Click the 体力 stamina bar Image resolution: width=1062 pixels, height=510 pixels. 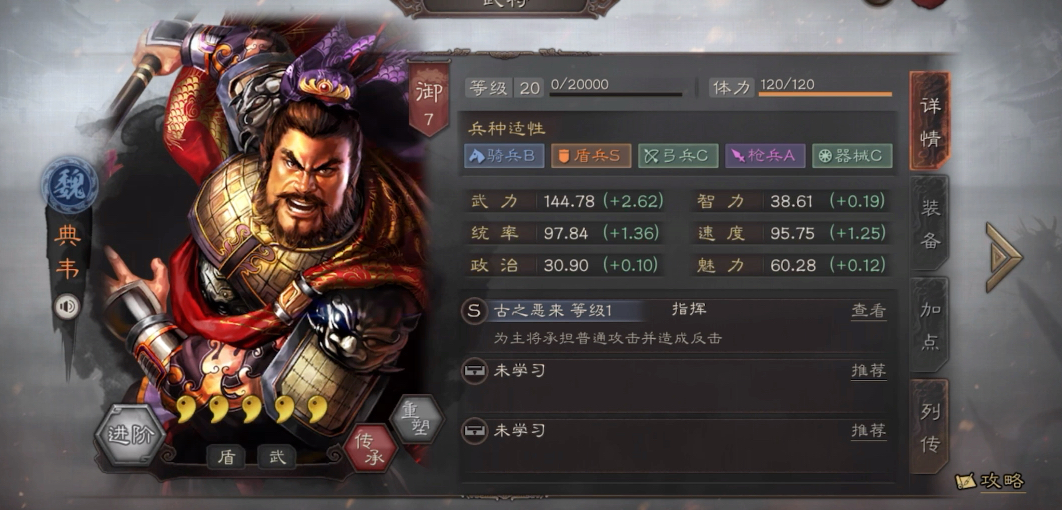tap(825, 94)
